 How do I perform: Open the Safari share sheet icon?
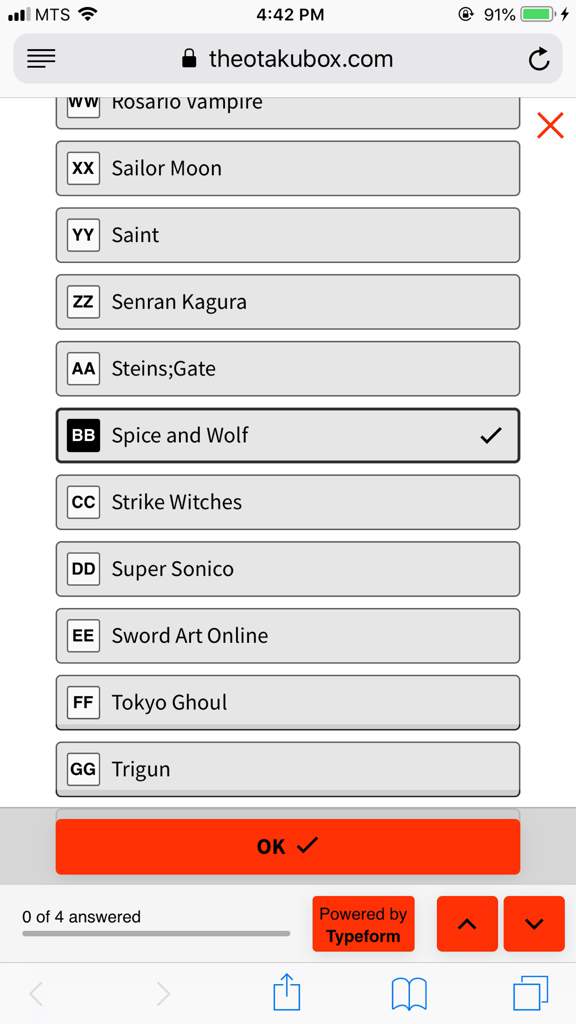pos(287,993)
